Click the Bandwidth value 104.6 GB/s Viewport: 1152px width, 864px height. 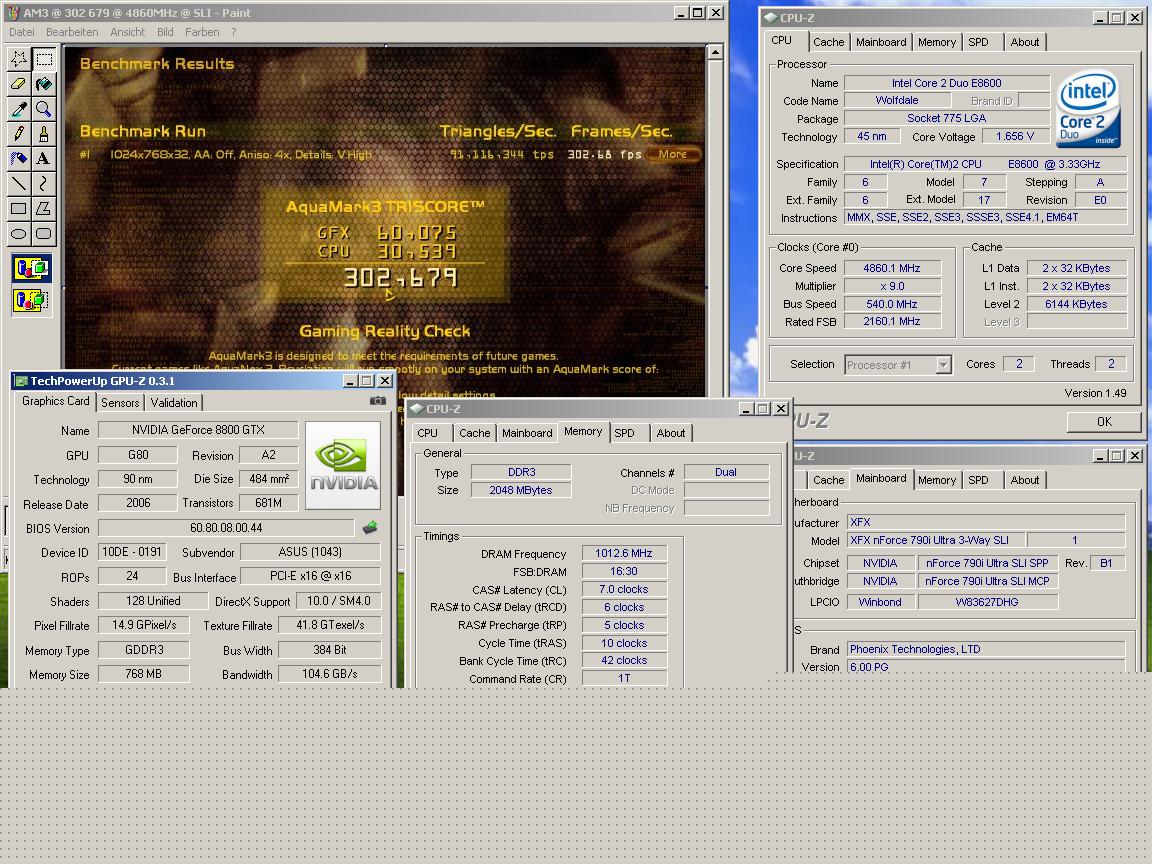click(x=330, y=674)
